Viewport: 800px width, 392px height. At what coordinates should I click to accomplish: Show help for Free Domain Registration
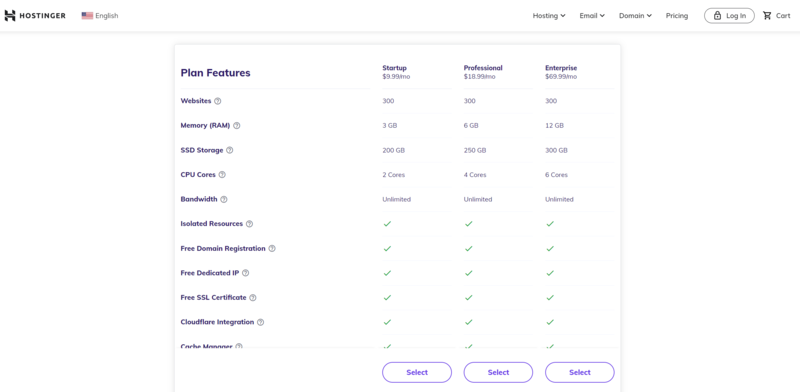pyautogui.click(x=272, y=249)
